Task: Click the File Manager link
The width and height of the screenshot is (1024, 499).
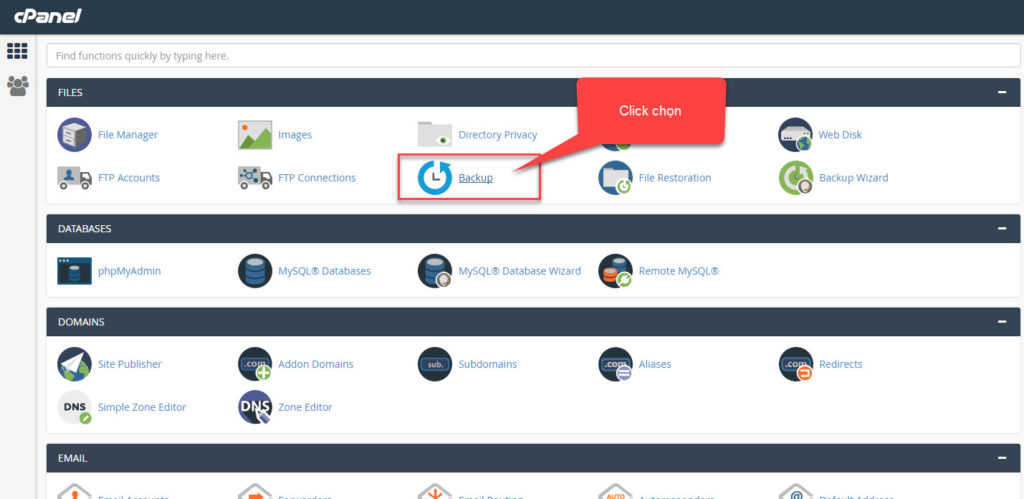Action: 128,135
